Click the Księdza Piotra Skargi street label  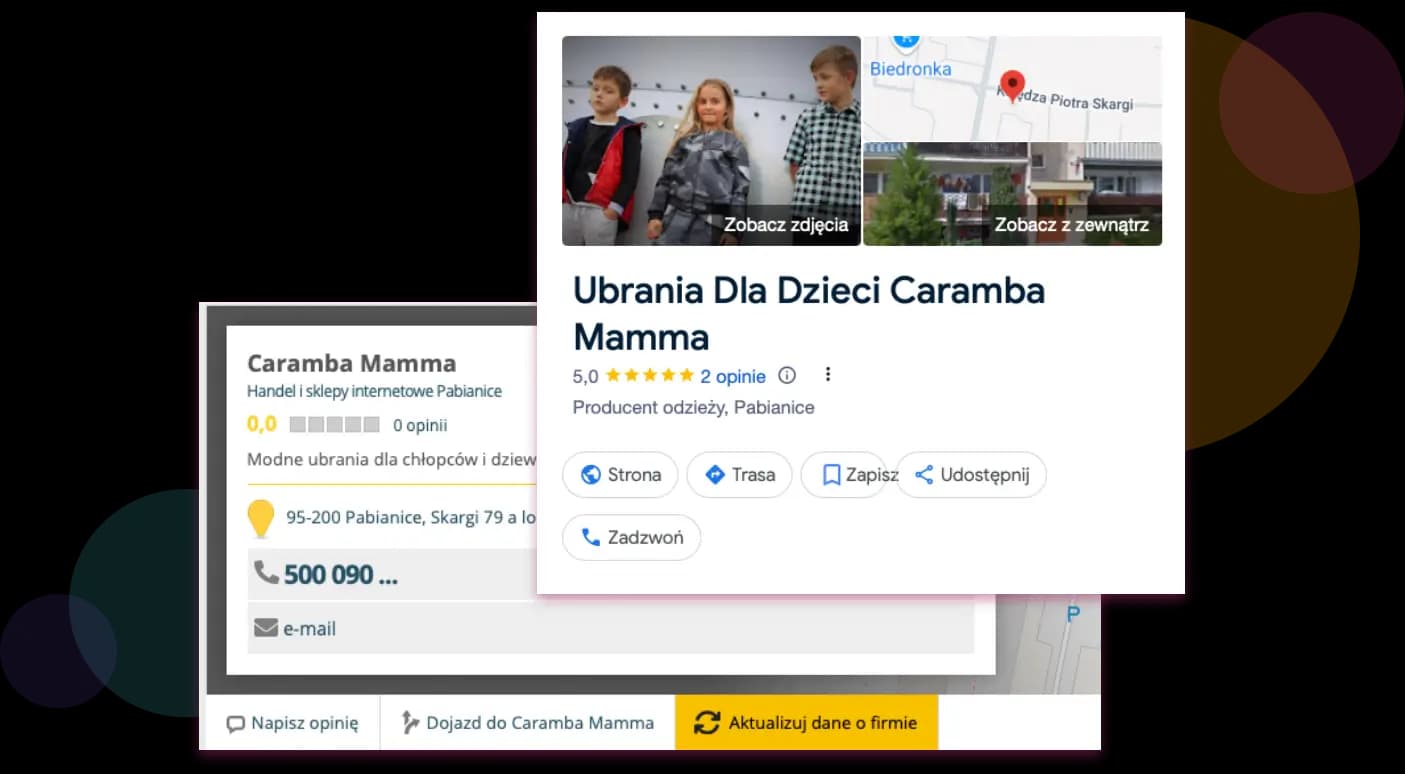pyautogui.click(x=1064, y=98)
